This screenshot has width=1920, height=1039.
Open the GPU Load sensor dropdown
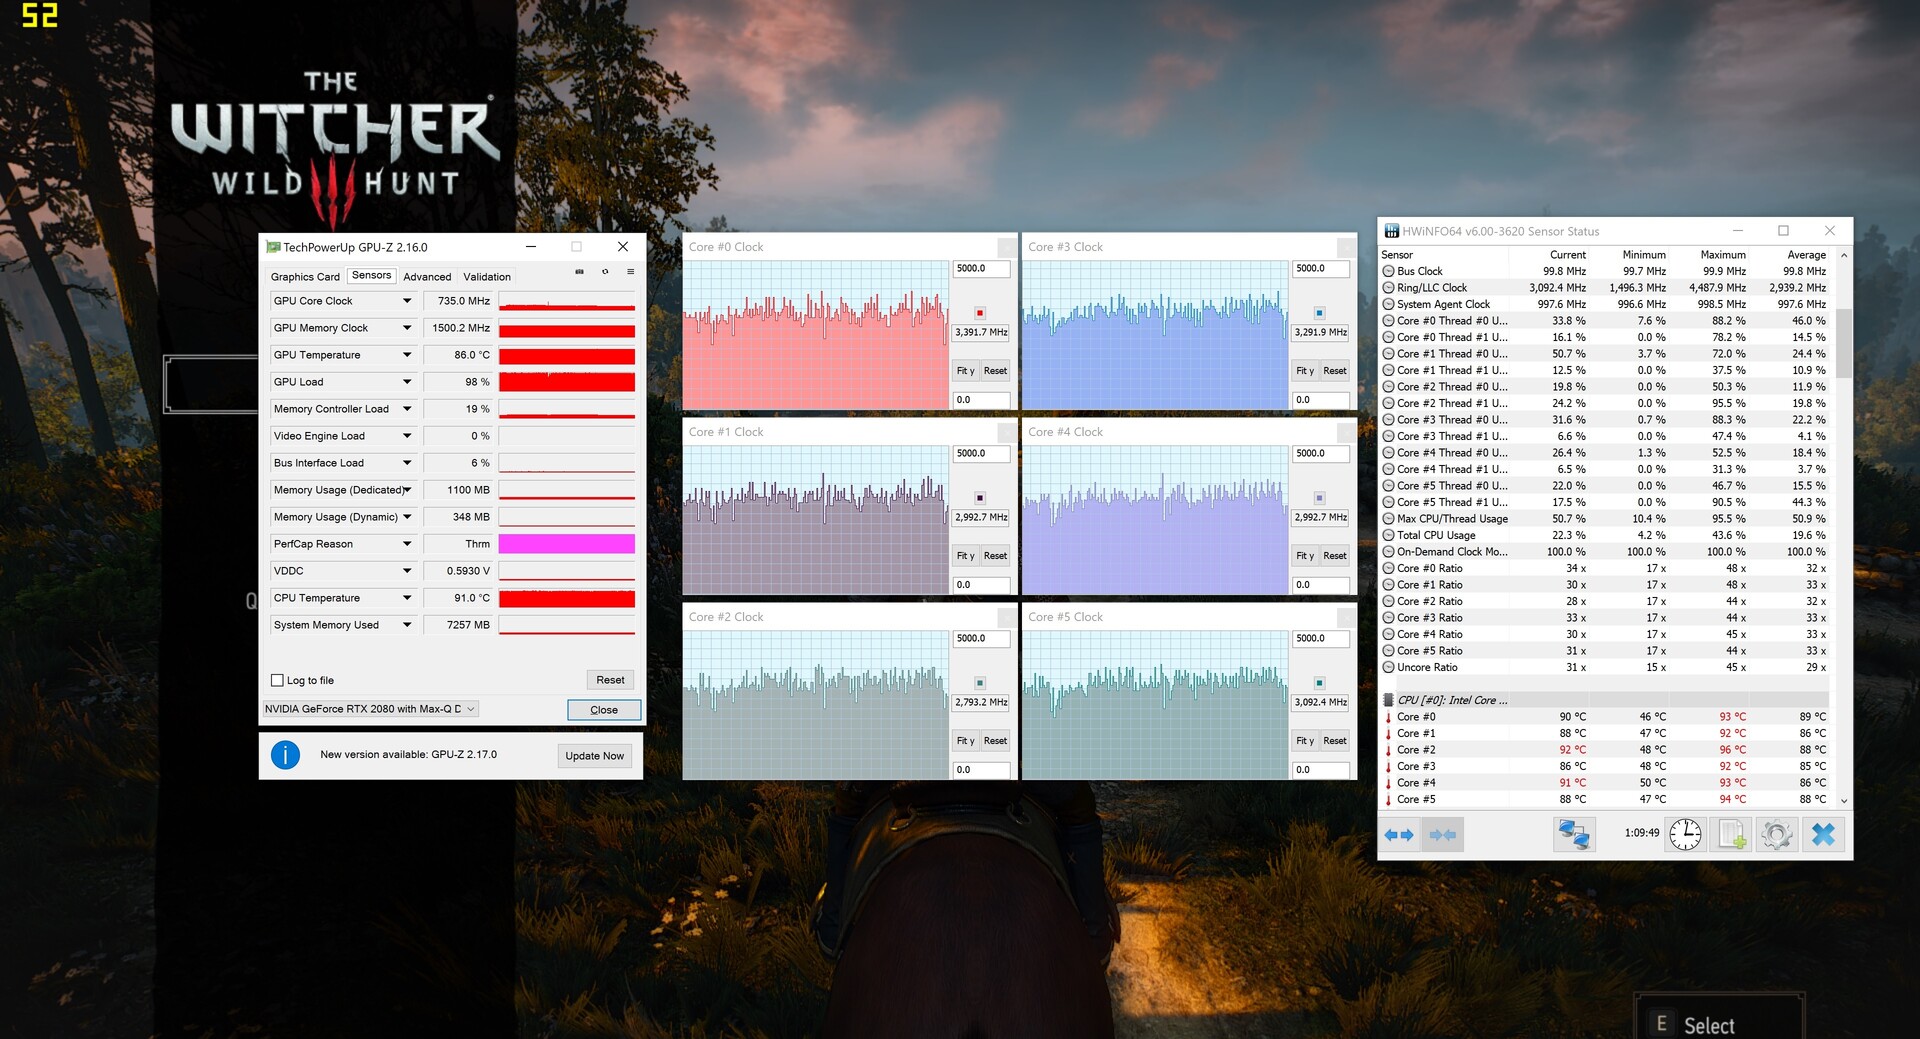(407, 382)
